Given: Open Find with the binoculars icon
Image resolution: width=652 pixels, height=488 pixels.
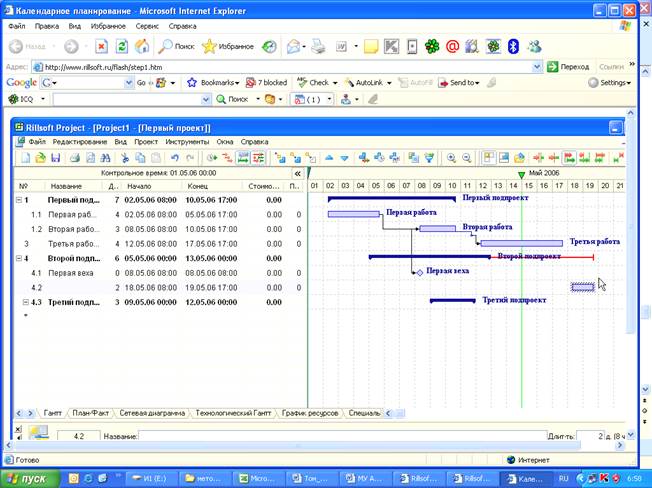Looking at the screenshot, I should (x=106, y=158).
